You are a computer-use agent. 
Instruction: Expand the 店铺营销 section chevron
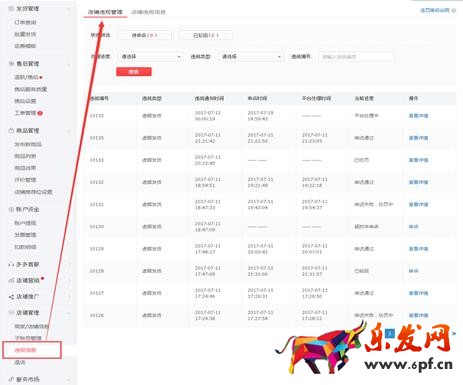69,281
